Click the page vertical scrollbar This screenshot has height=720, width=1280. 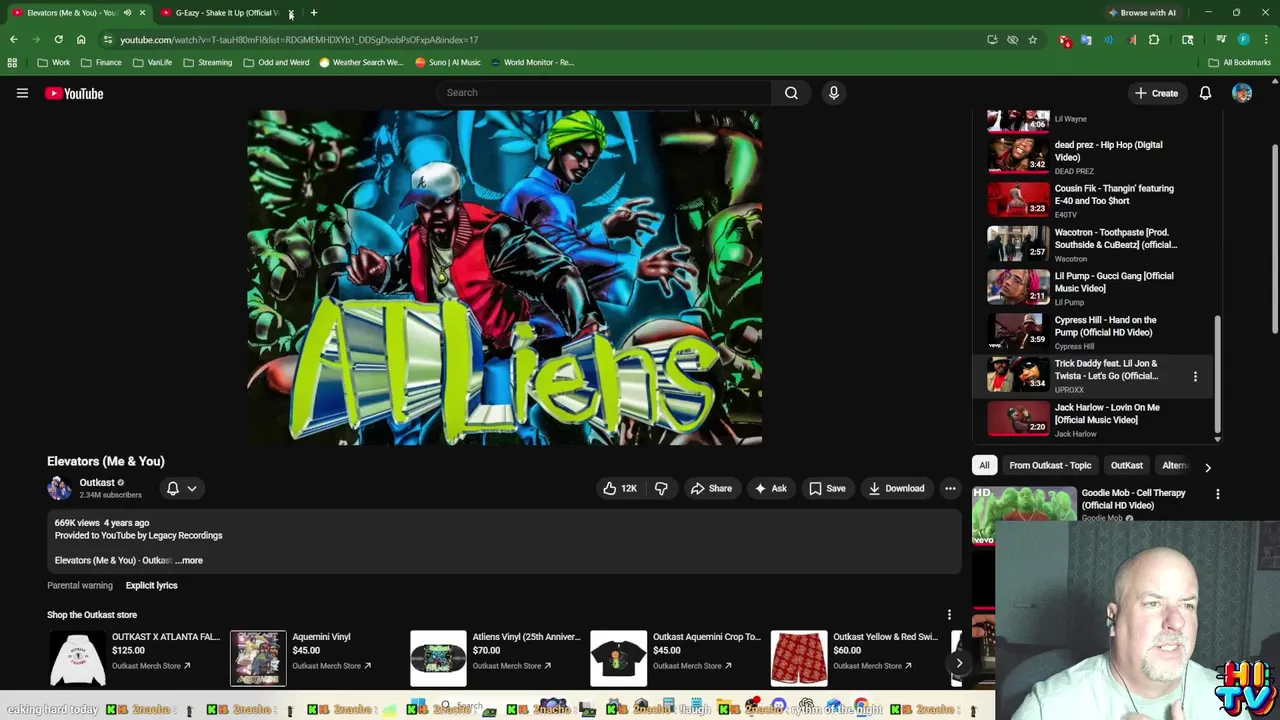click(1274, 240)
